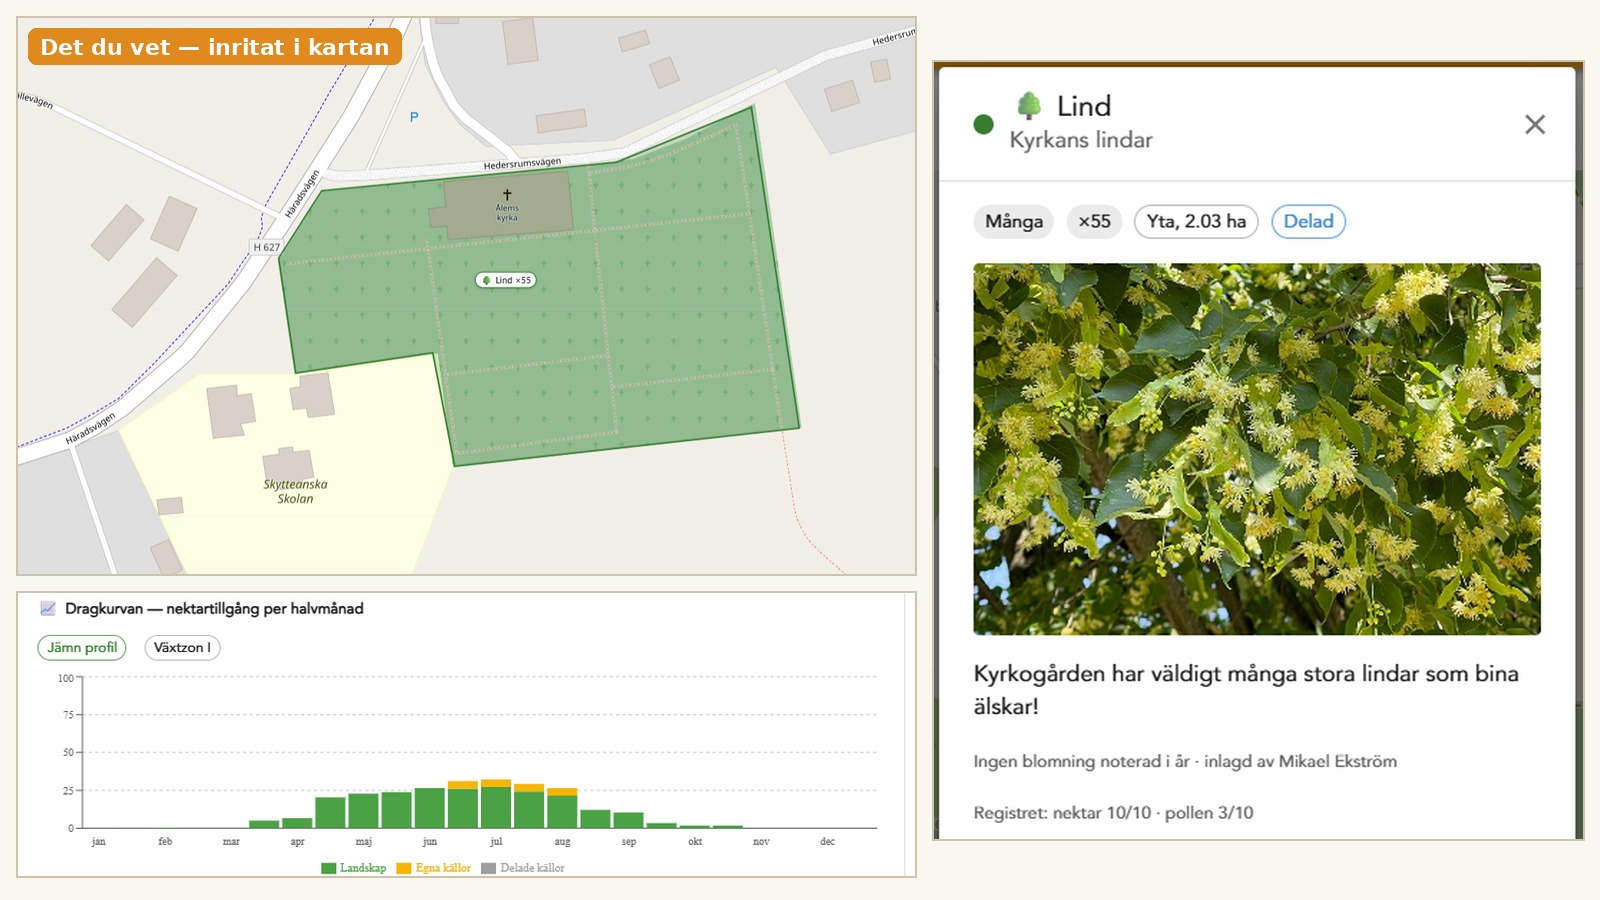
Task: Select the Många tag chip
Action: [1014, 221]
